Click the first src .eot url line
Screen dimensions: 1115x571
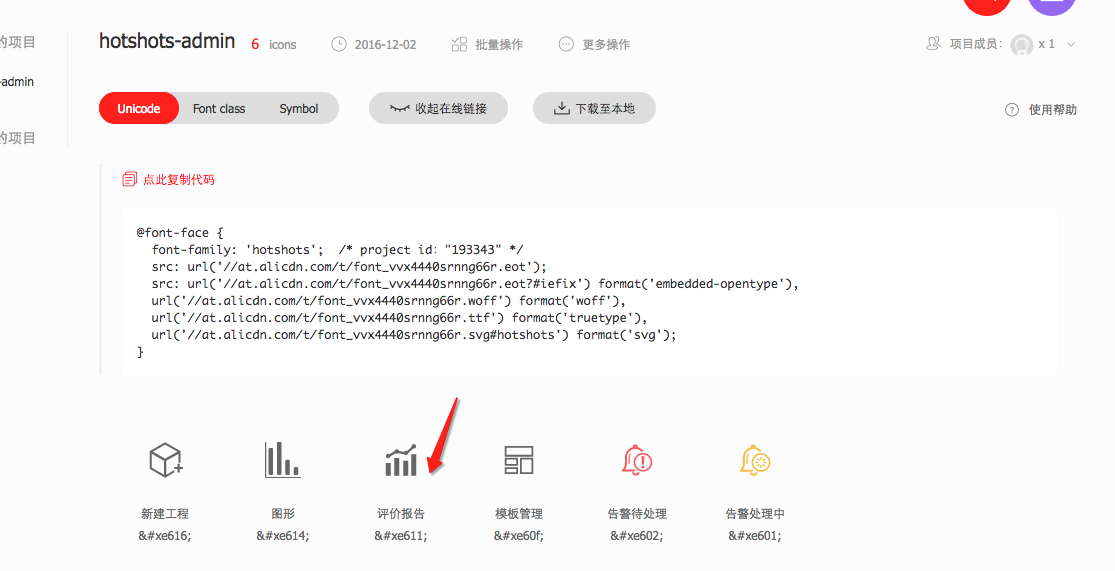tap(349, 267)
